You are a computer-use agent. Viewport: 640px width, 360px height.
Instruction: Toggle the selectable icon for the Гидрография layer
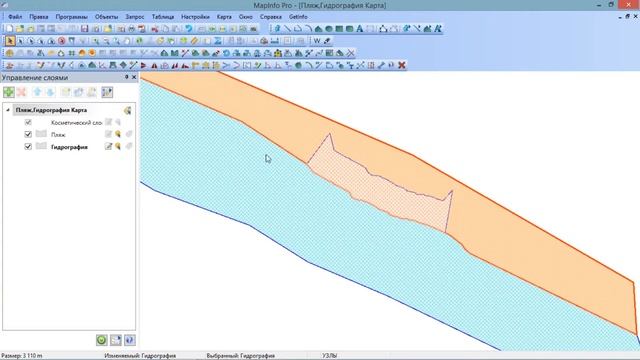coord(118,146)
